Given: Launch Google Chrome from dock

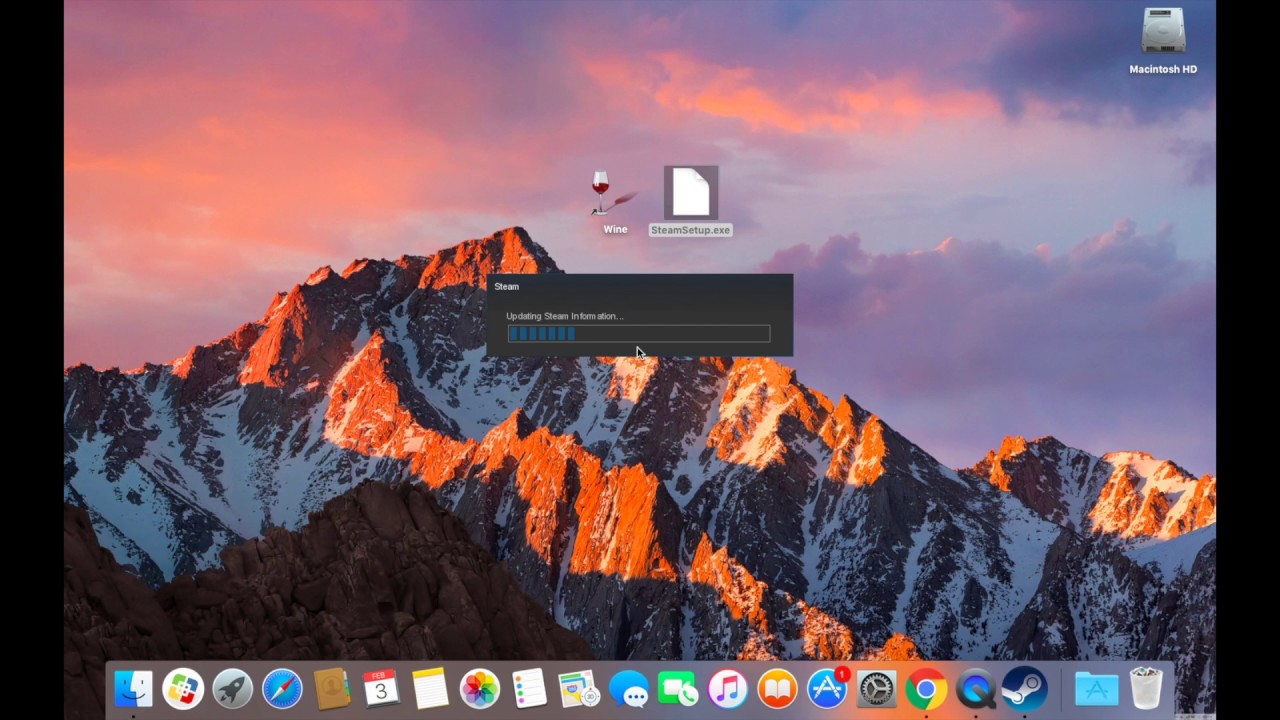Looking at the screenshot, I should click(926, 689).
